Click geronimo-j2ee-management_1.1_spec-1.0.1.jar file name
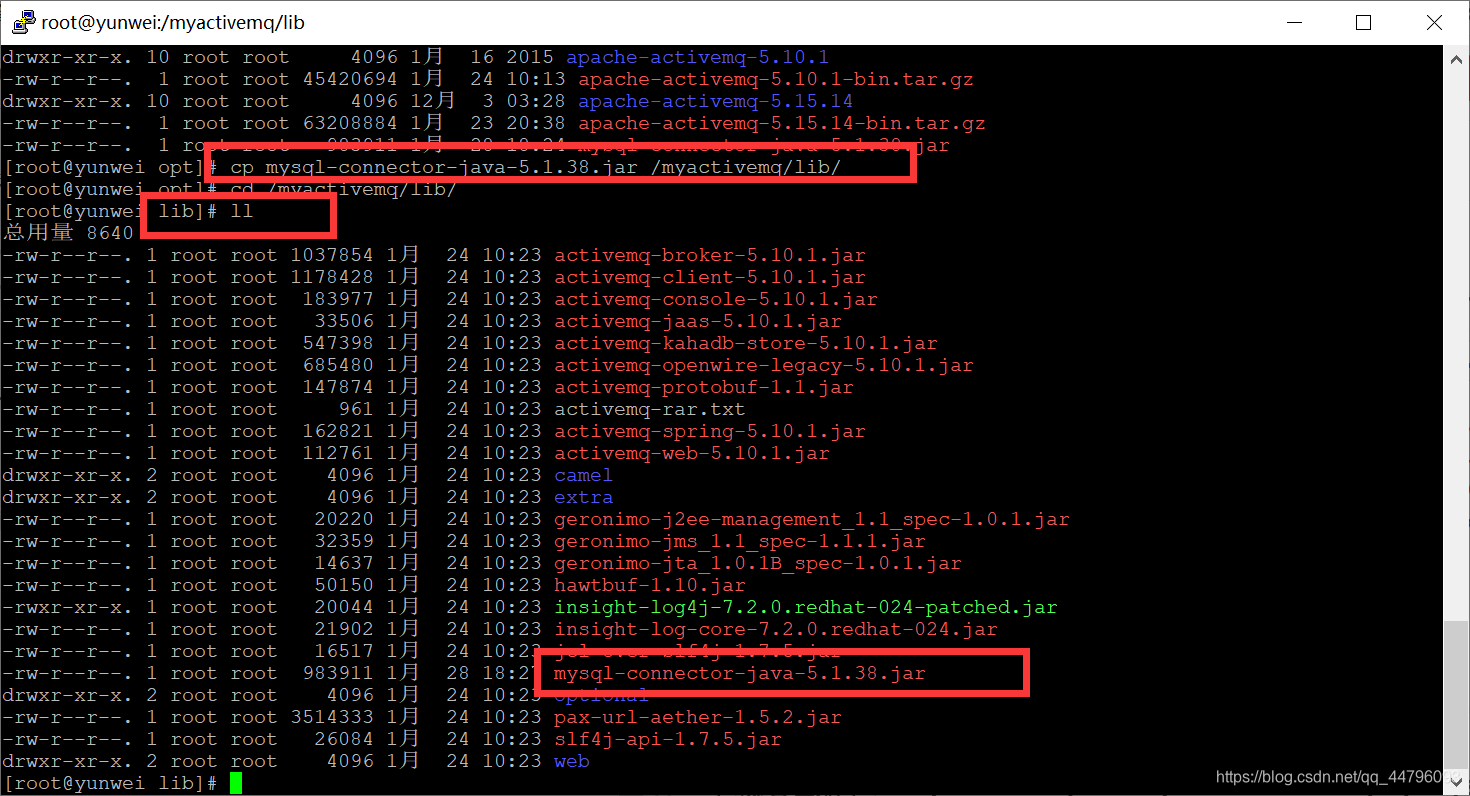Image resolution: width=1470 pixels, height=796 pixels. [x=811, y=519]
